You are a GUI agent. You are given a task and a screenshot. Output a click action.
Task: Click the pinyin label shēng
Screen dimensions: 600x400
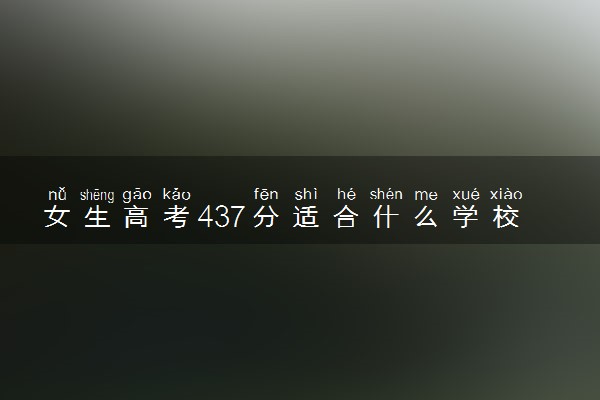point(97,196)
